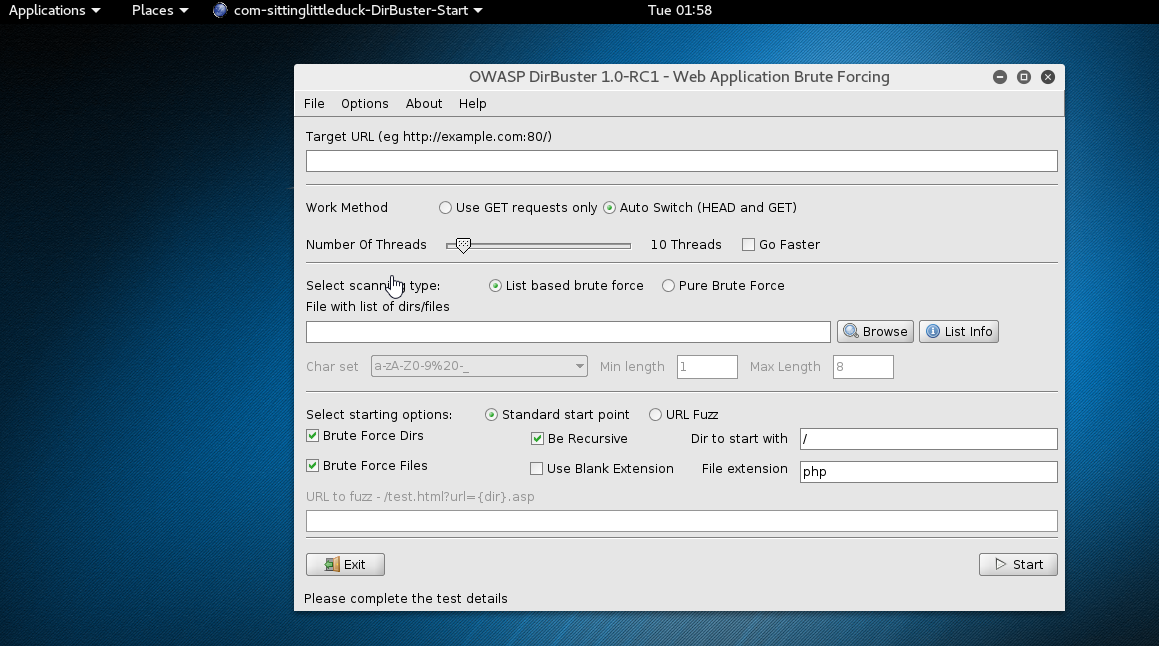Select URL Fuzz starting option
1159x646 pixels.
pos(655,415)
